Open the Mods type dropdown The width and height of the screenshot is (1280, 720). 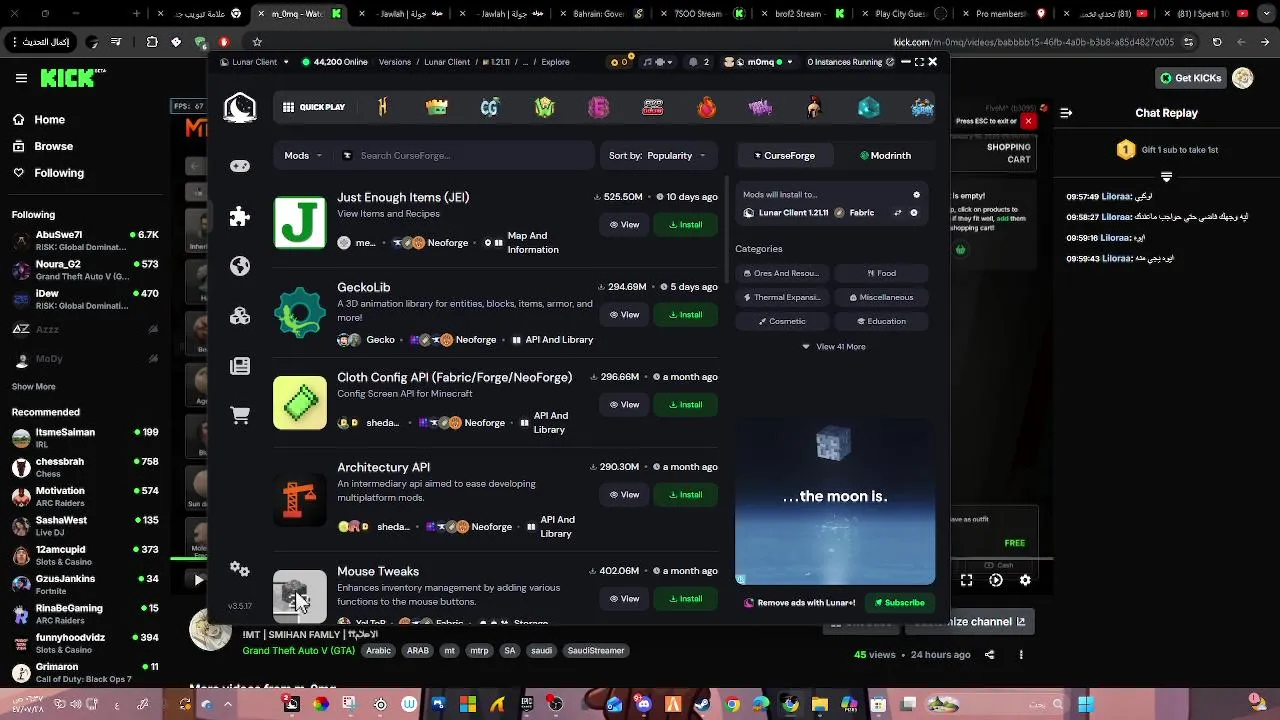click(303, 155)
